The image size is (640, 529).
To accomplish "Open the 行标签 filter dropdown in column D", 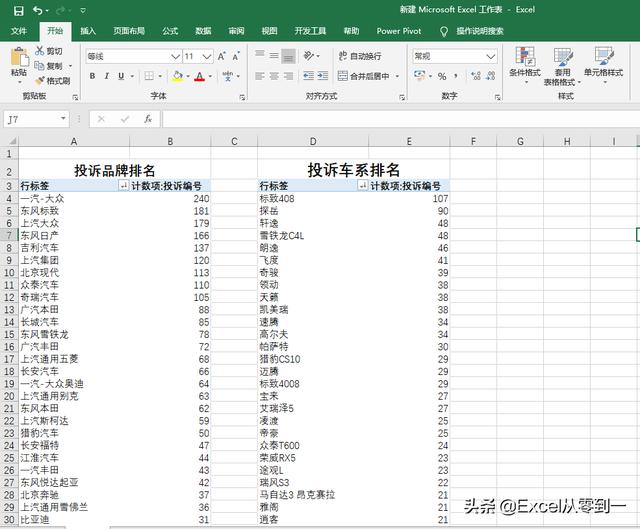I will [362, 186].
